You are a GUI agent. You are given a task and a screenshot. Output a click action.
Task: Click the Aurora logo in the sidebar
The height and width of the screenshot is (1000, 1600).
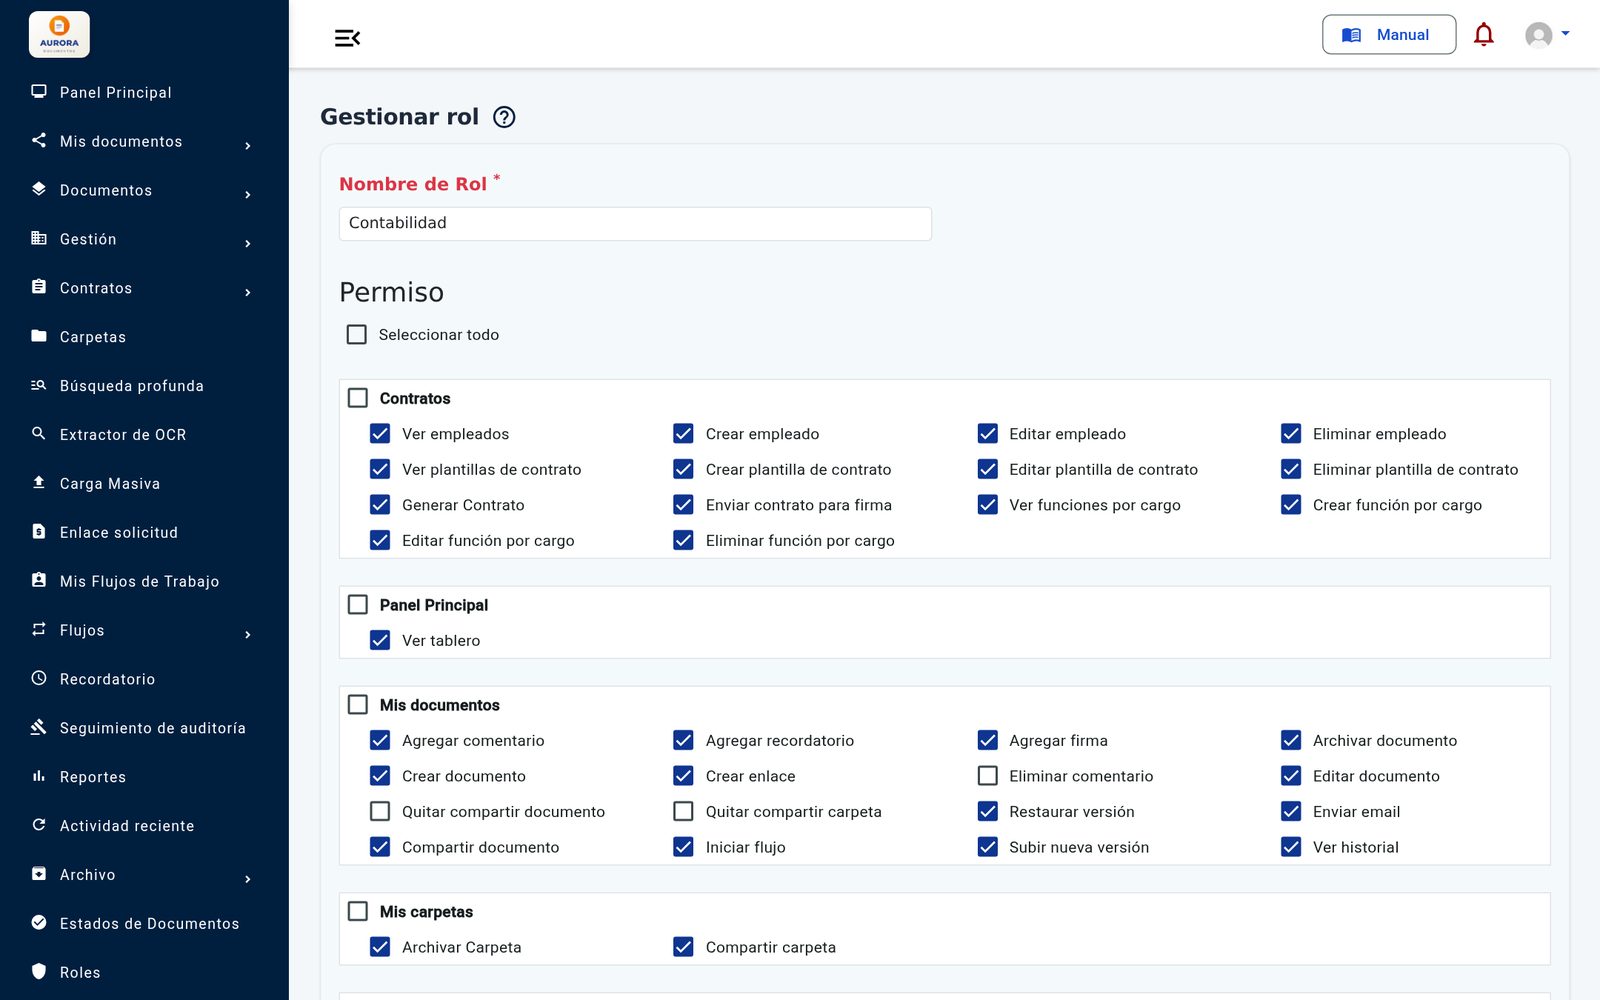59,34
